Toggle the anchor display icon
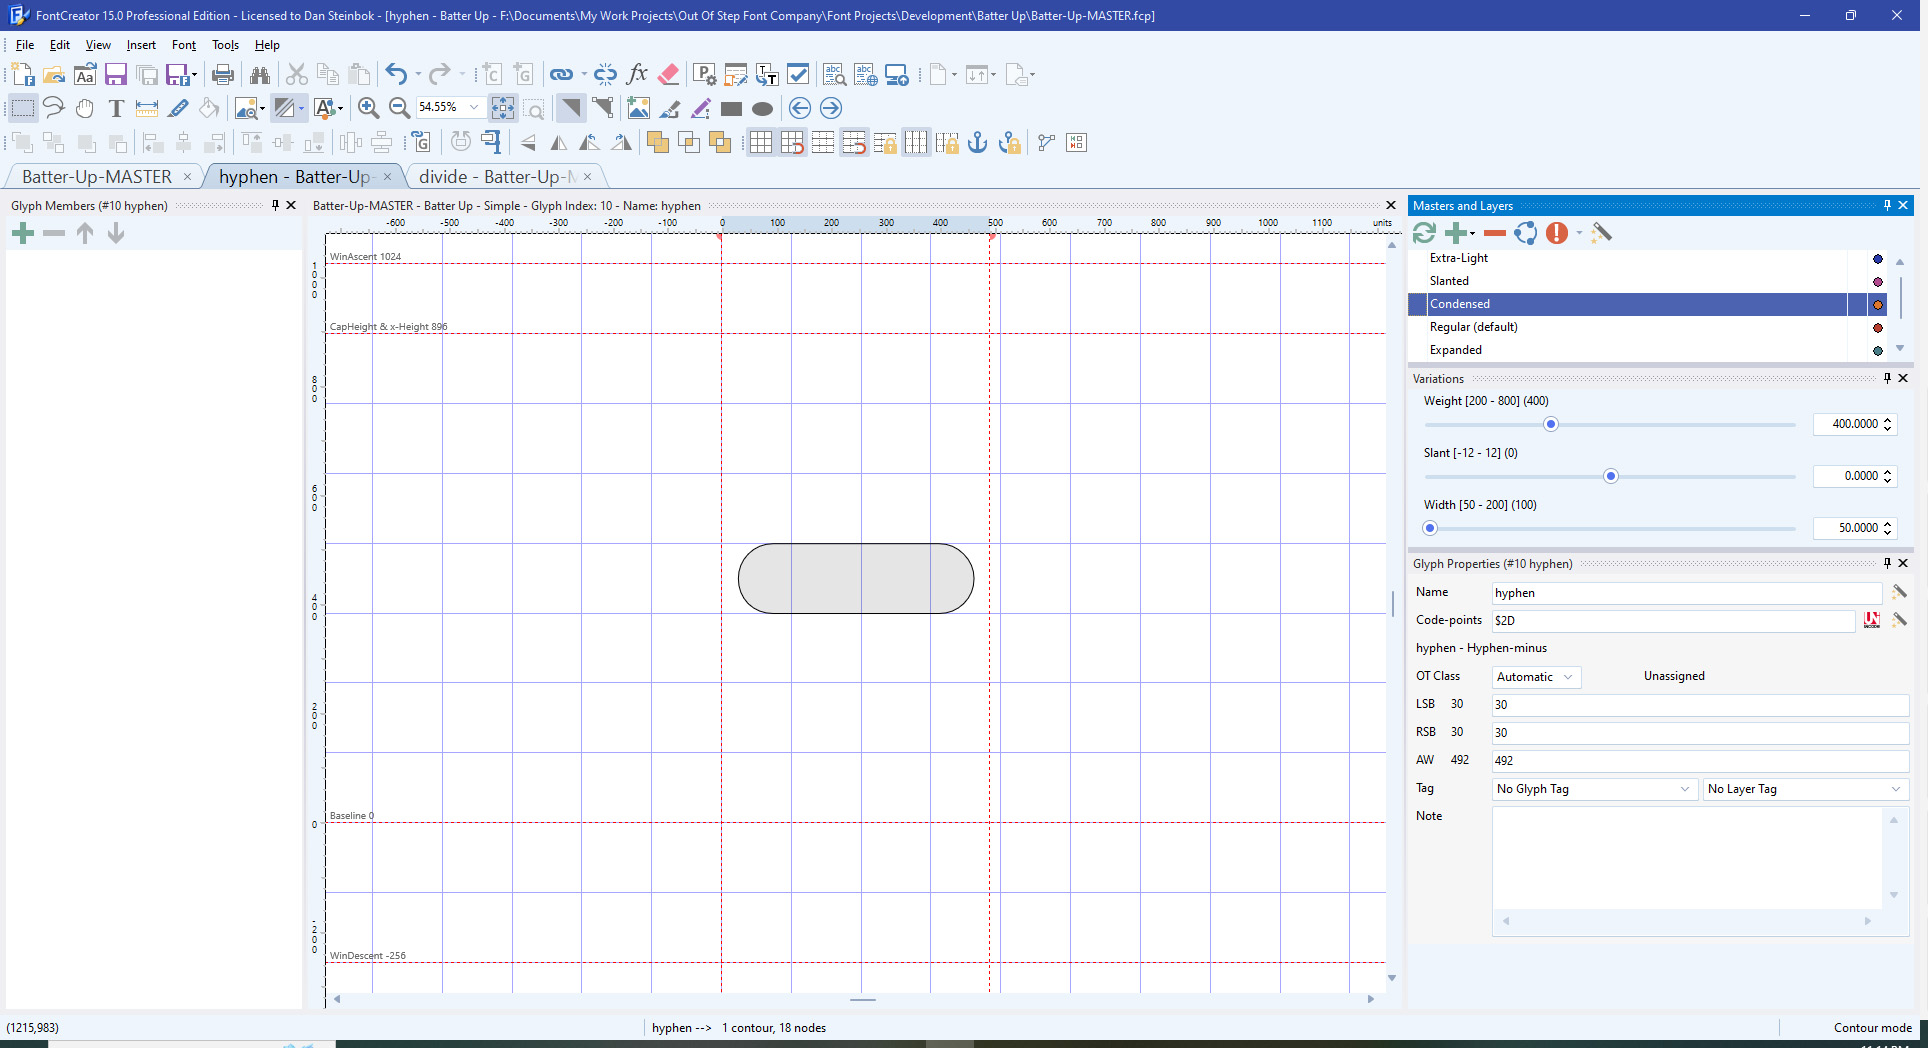Screen dimensions: 1928x1048 [x=977, y=143]
